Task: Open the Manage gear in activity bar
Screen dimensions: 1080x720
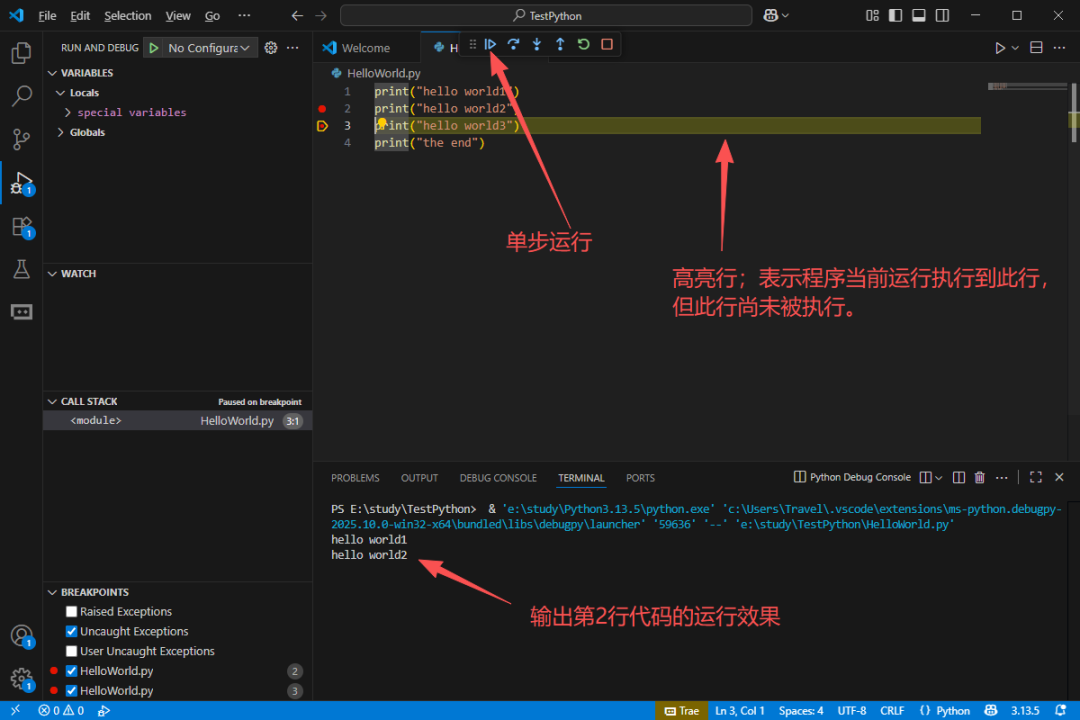Action: [x=21, y=679]
